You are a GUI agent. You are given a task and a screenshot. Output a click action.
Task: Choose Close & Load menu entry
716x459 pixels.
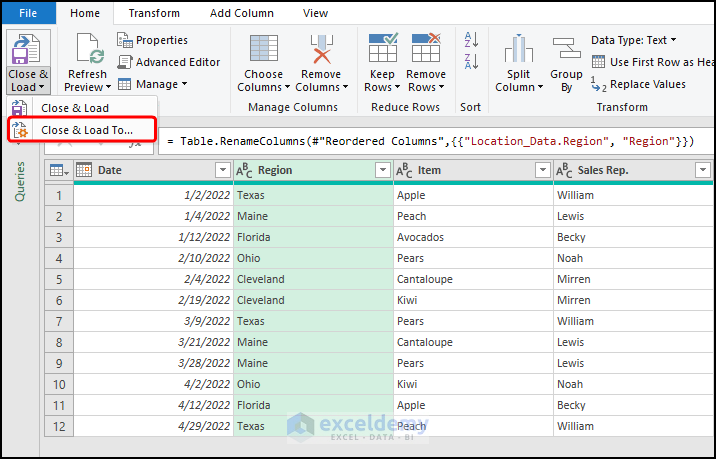[x=82, y=108]
